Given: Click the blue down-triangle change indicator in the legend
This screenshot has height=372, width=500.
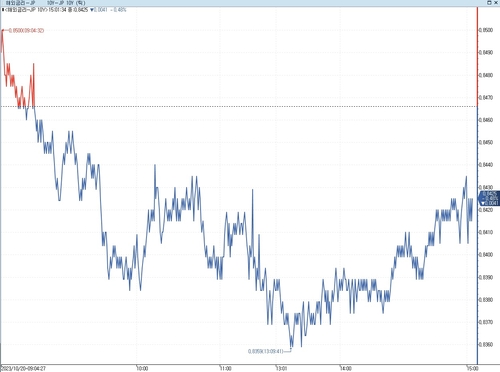Looking at the screenshot, I should pyautogui.click(x=92, y=10).
